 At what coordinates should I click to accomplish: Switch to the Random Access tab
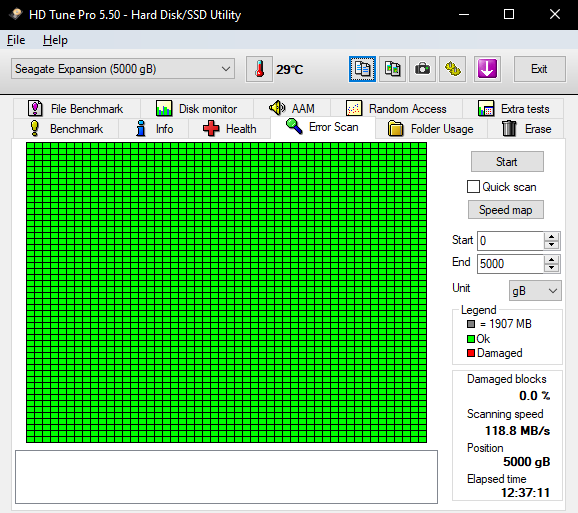click(397, 109)
